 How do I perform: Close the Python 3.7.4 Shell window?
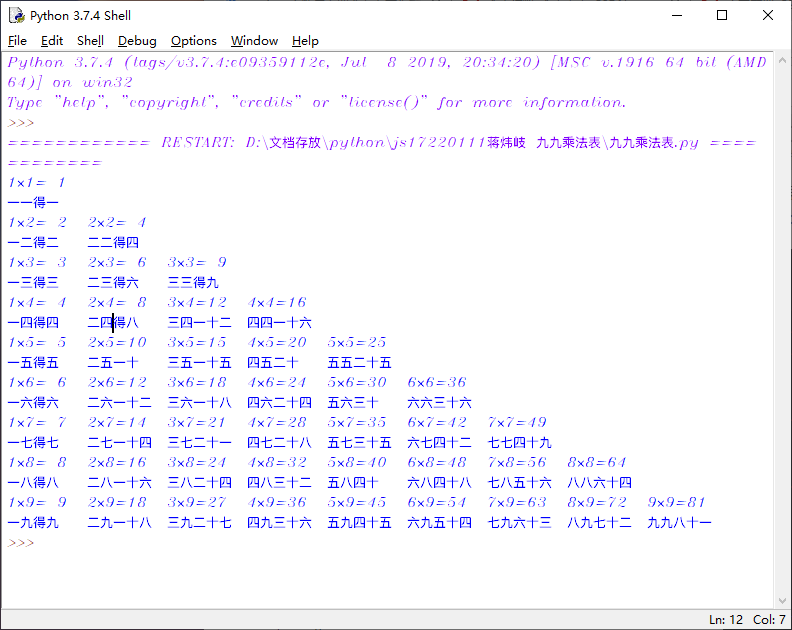point(768,16)
